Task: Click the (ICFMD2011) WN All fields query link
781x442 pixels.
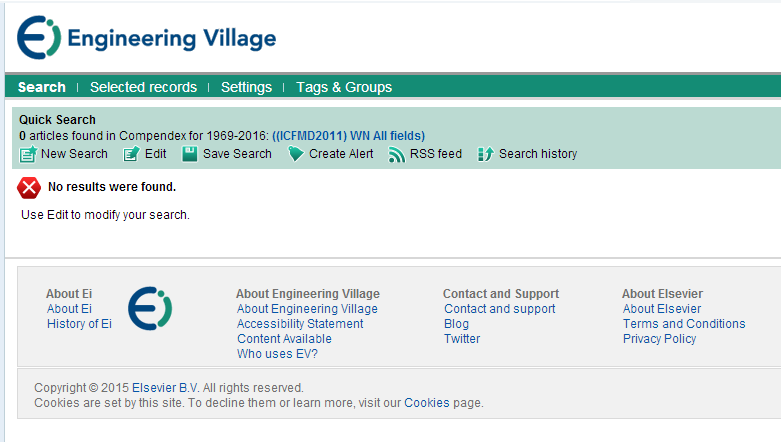Action: tap(348, 136)
